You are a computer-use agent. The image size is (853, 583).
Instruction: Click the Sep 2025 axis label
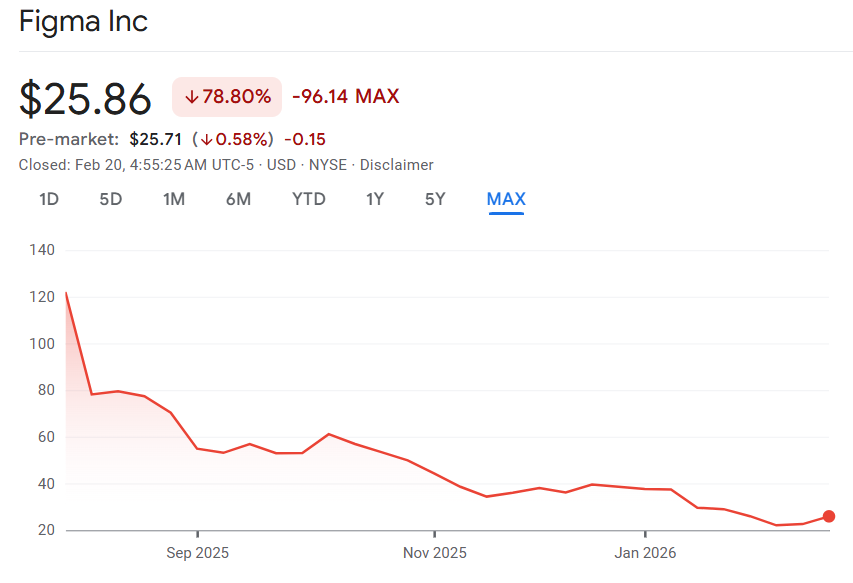click(x=197, y=553)
